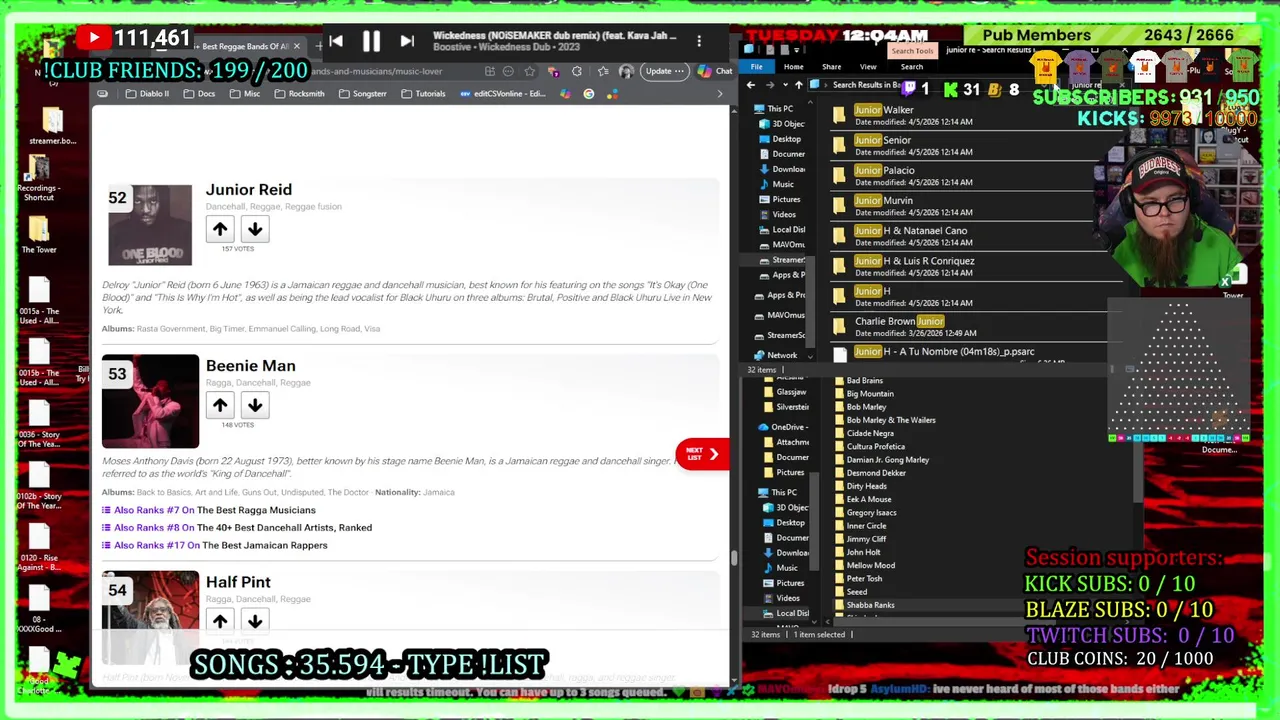Select Music in upper Explorer sidebar
Image resolution: width=1280 pixels, height=720 pixels.
[783, 184]
